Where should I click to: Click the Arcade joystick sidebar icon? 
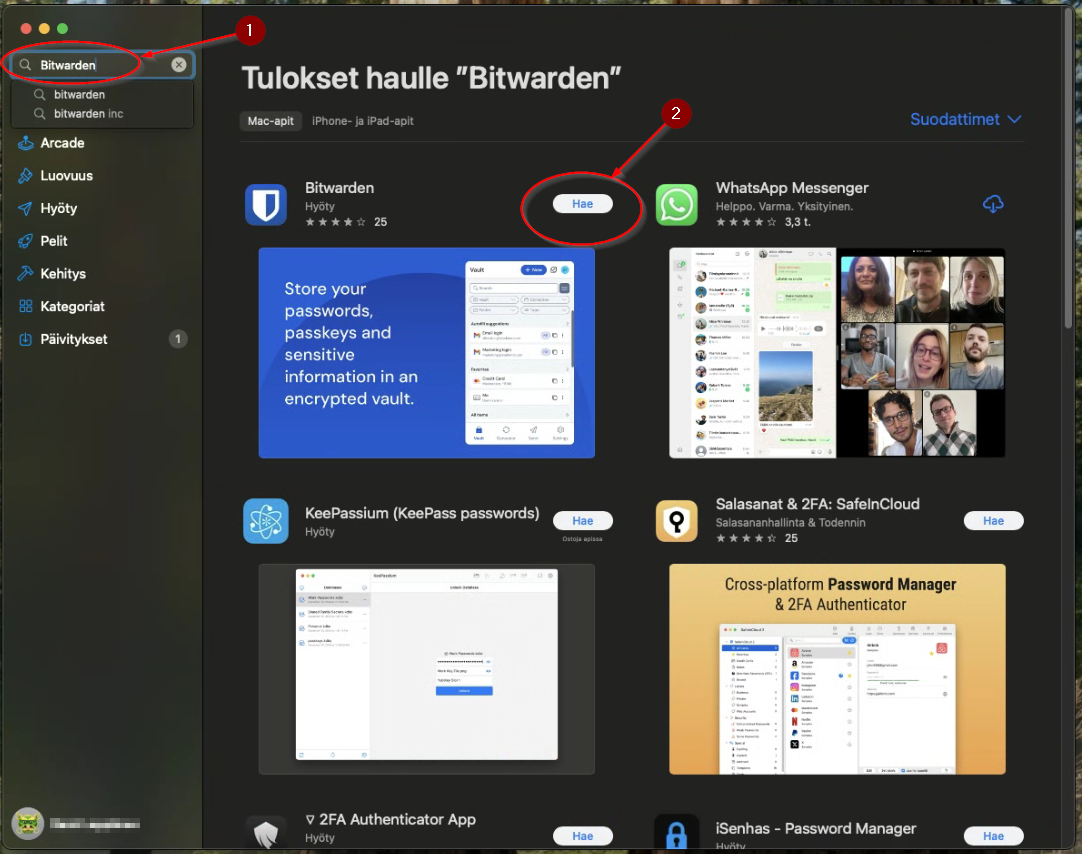(26, 143)
